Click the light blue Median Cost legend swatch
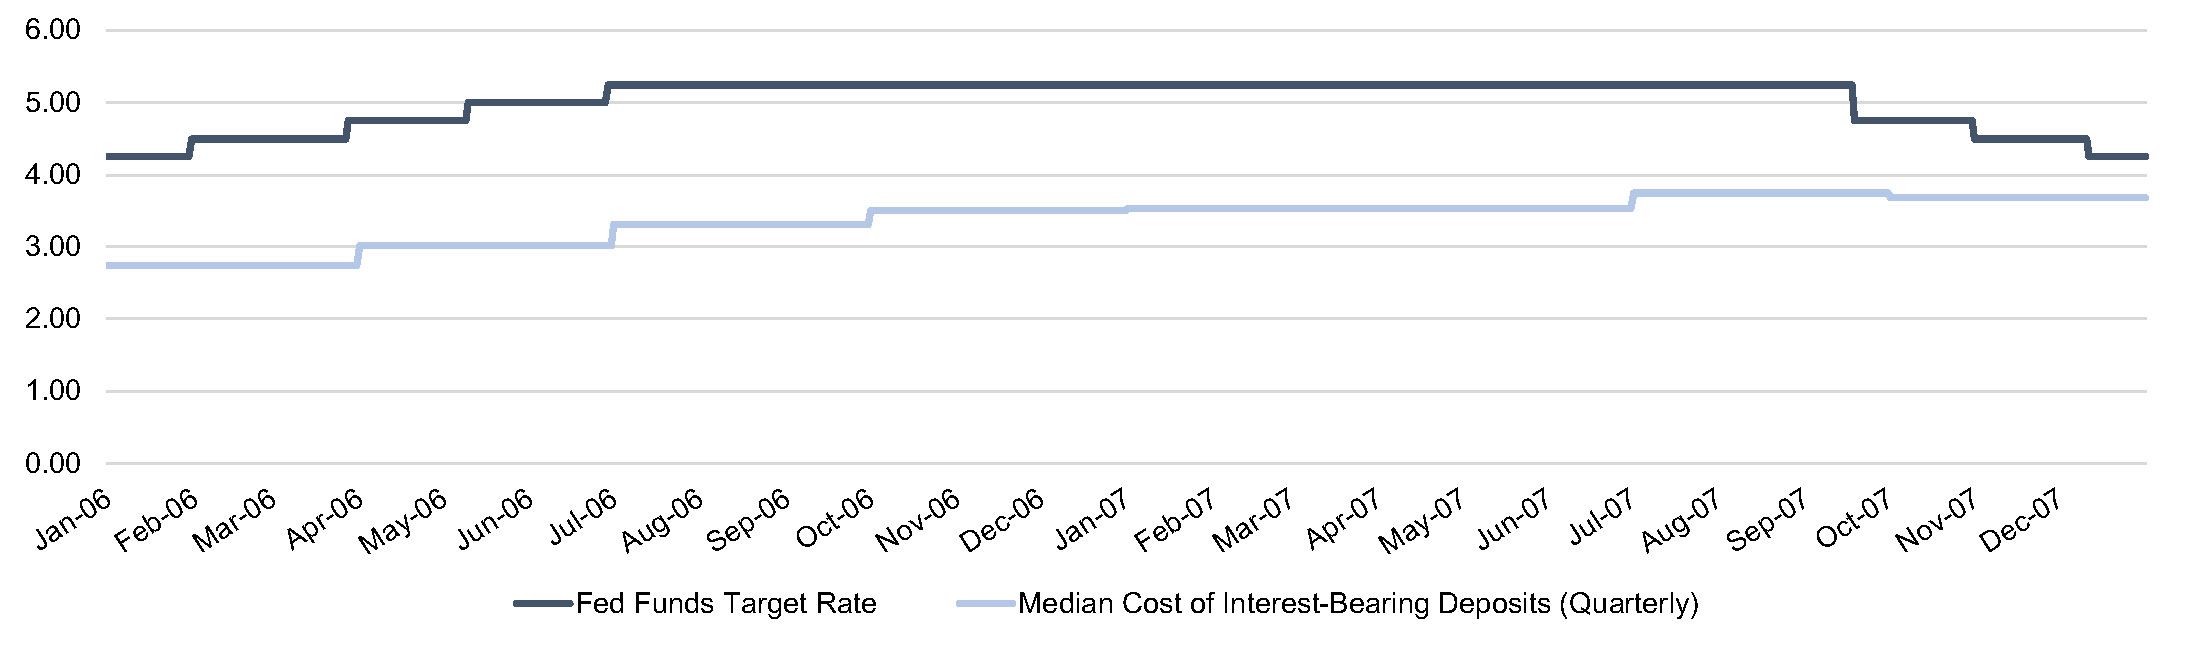 coord(986,604)
